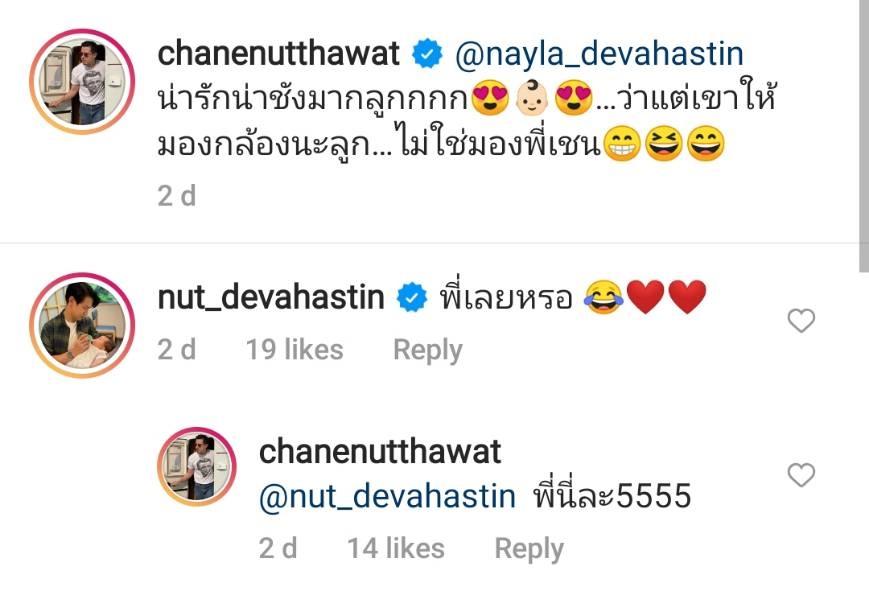Click the 2 d timestamp beside 19 likes
The image size is (869, 589).
(x=177, y=350)
